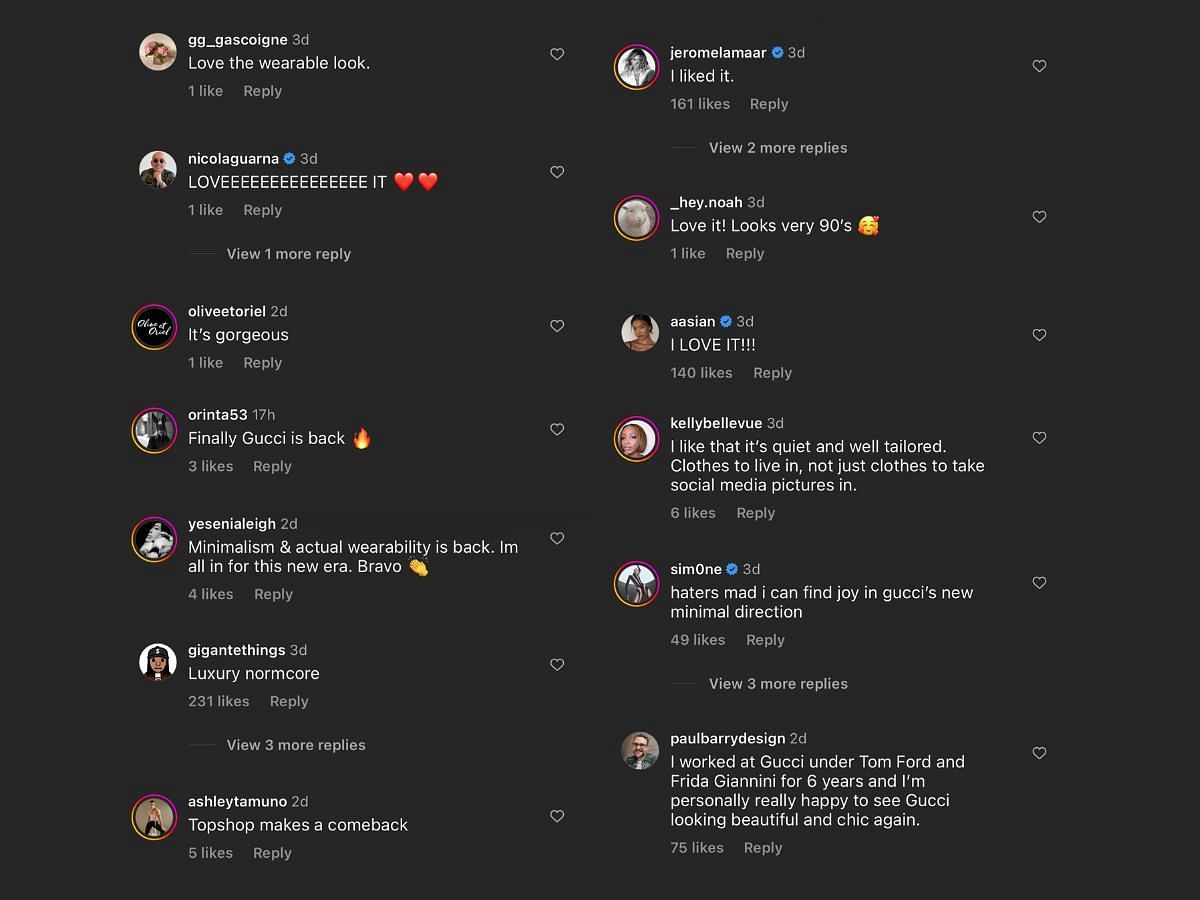
Task: Toggle heart on yesenialeigh's minimalism comment
Action: click(x=557, y=538)
